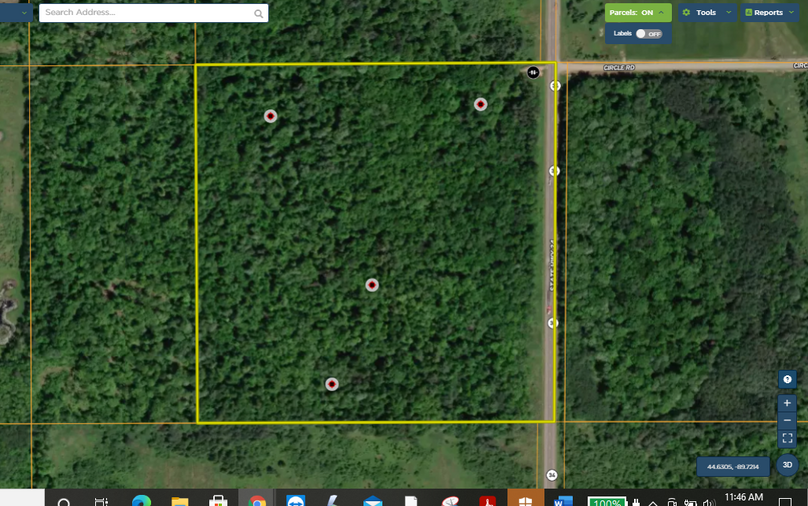The image size is (808, 506).
Task: Click the map zoom out minus button
Action: click(x=787, y=421)
